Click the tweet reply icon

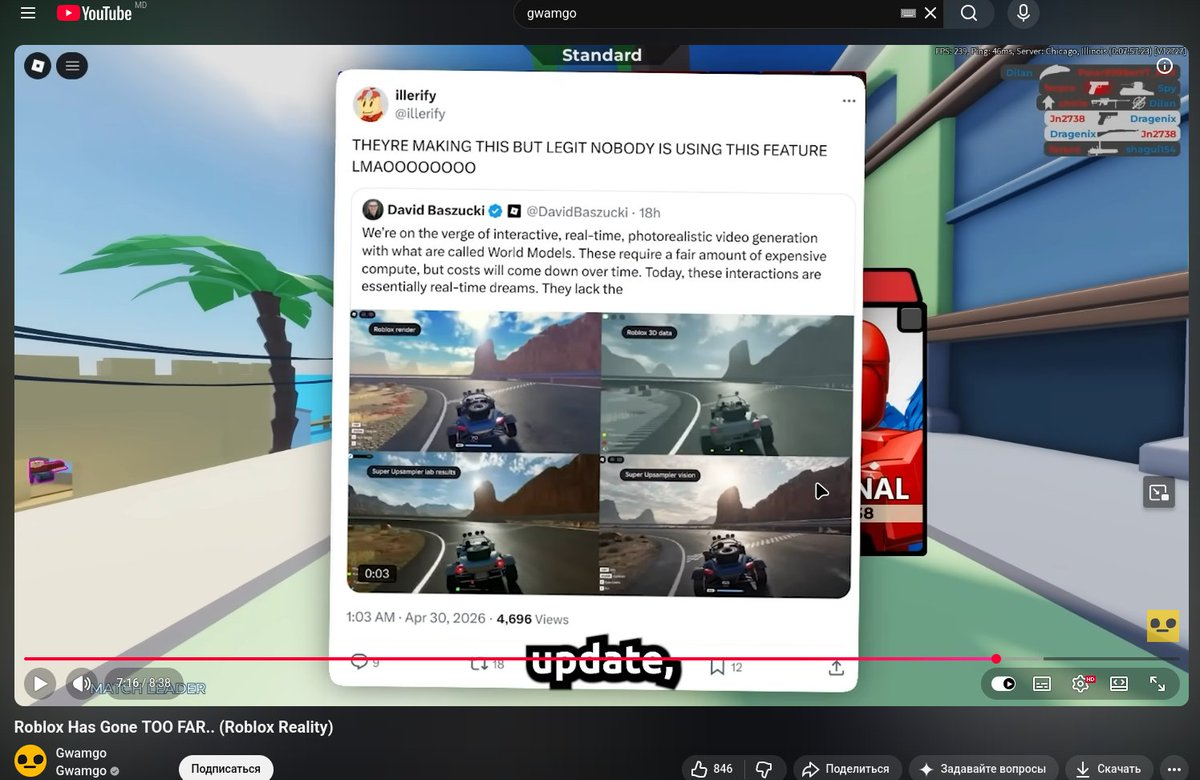(359, 661)
